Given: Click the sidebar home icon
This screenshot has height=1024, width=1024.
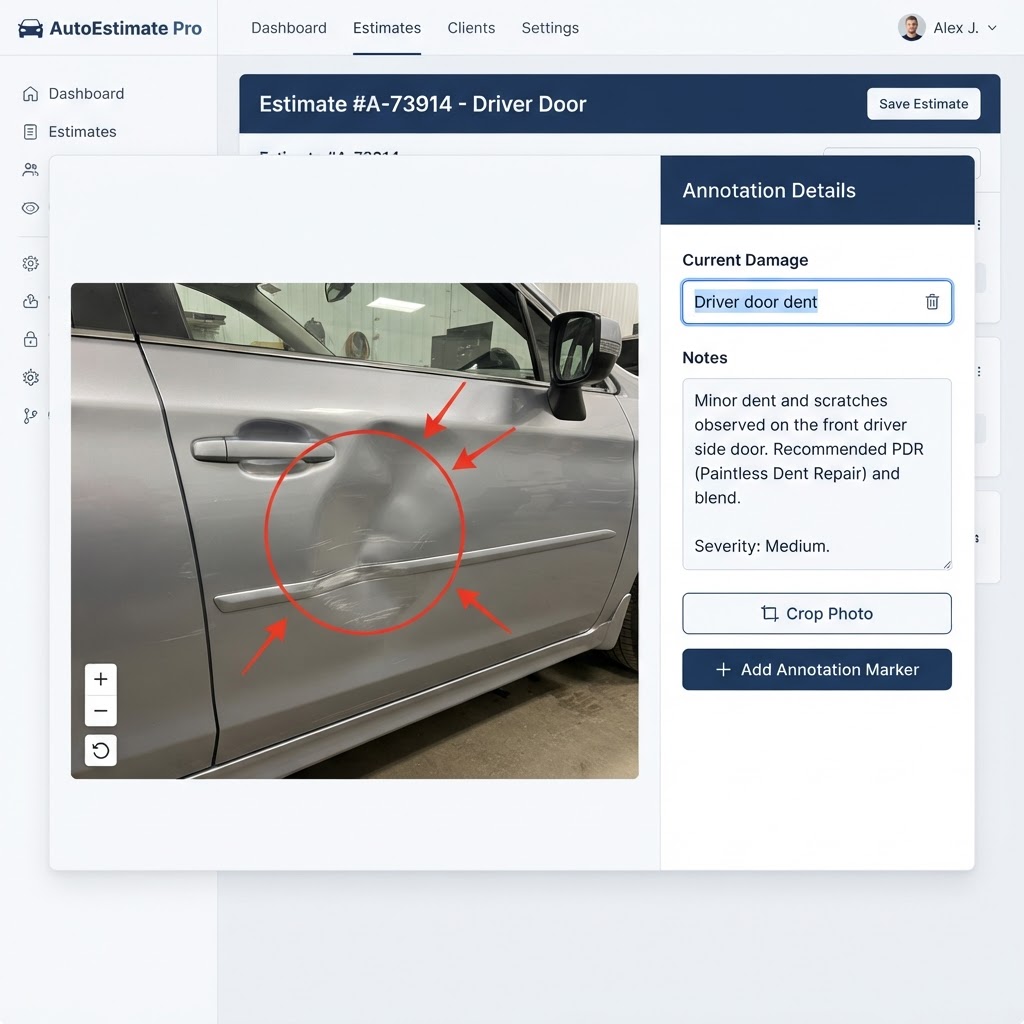Looking at the screenshot, I should 30,93.
